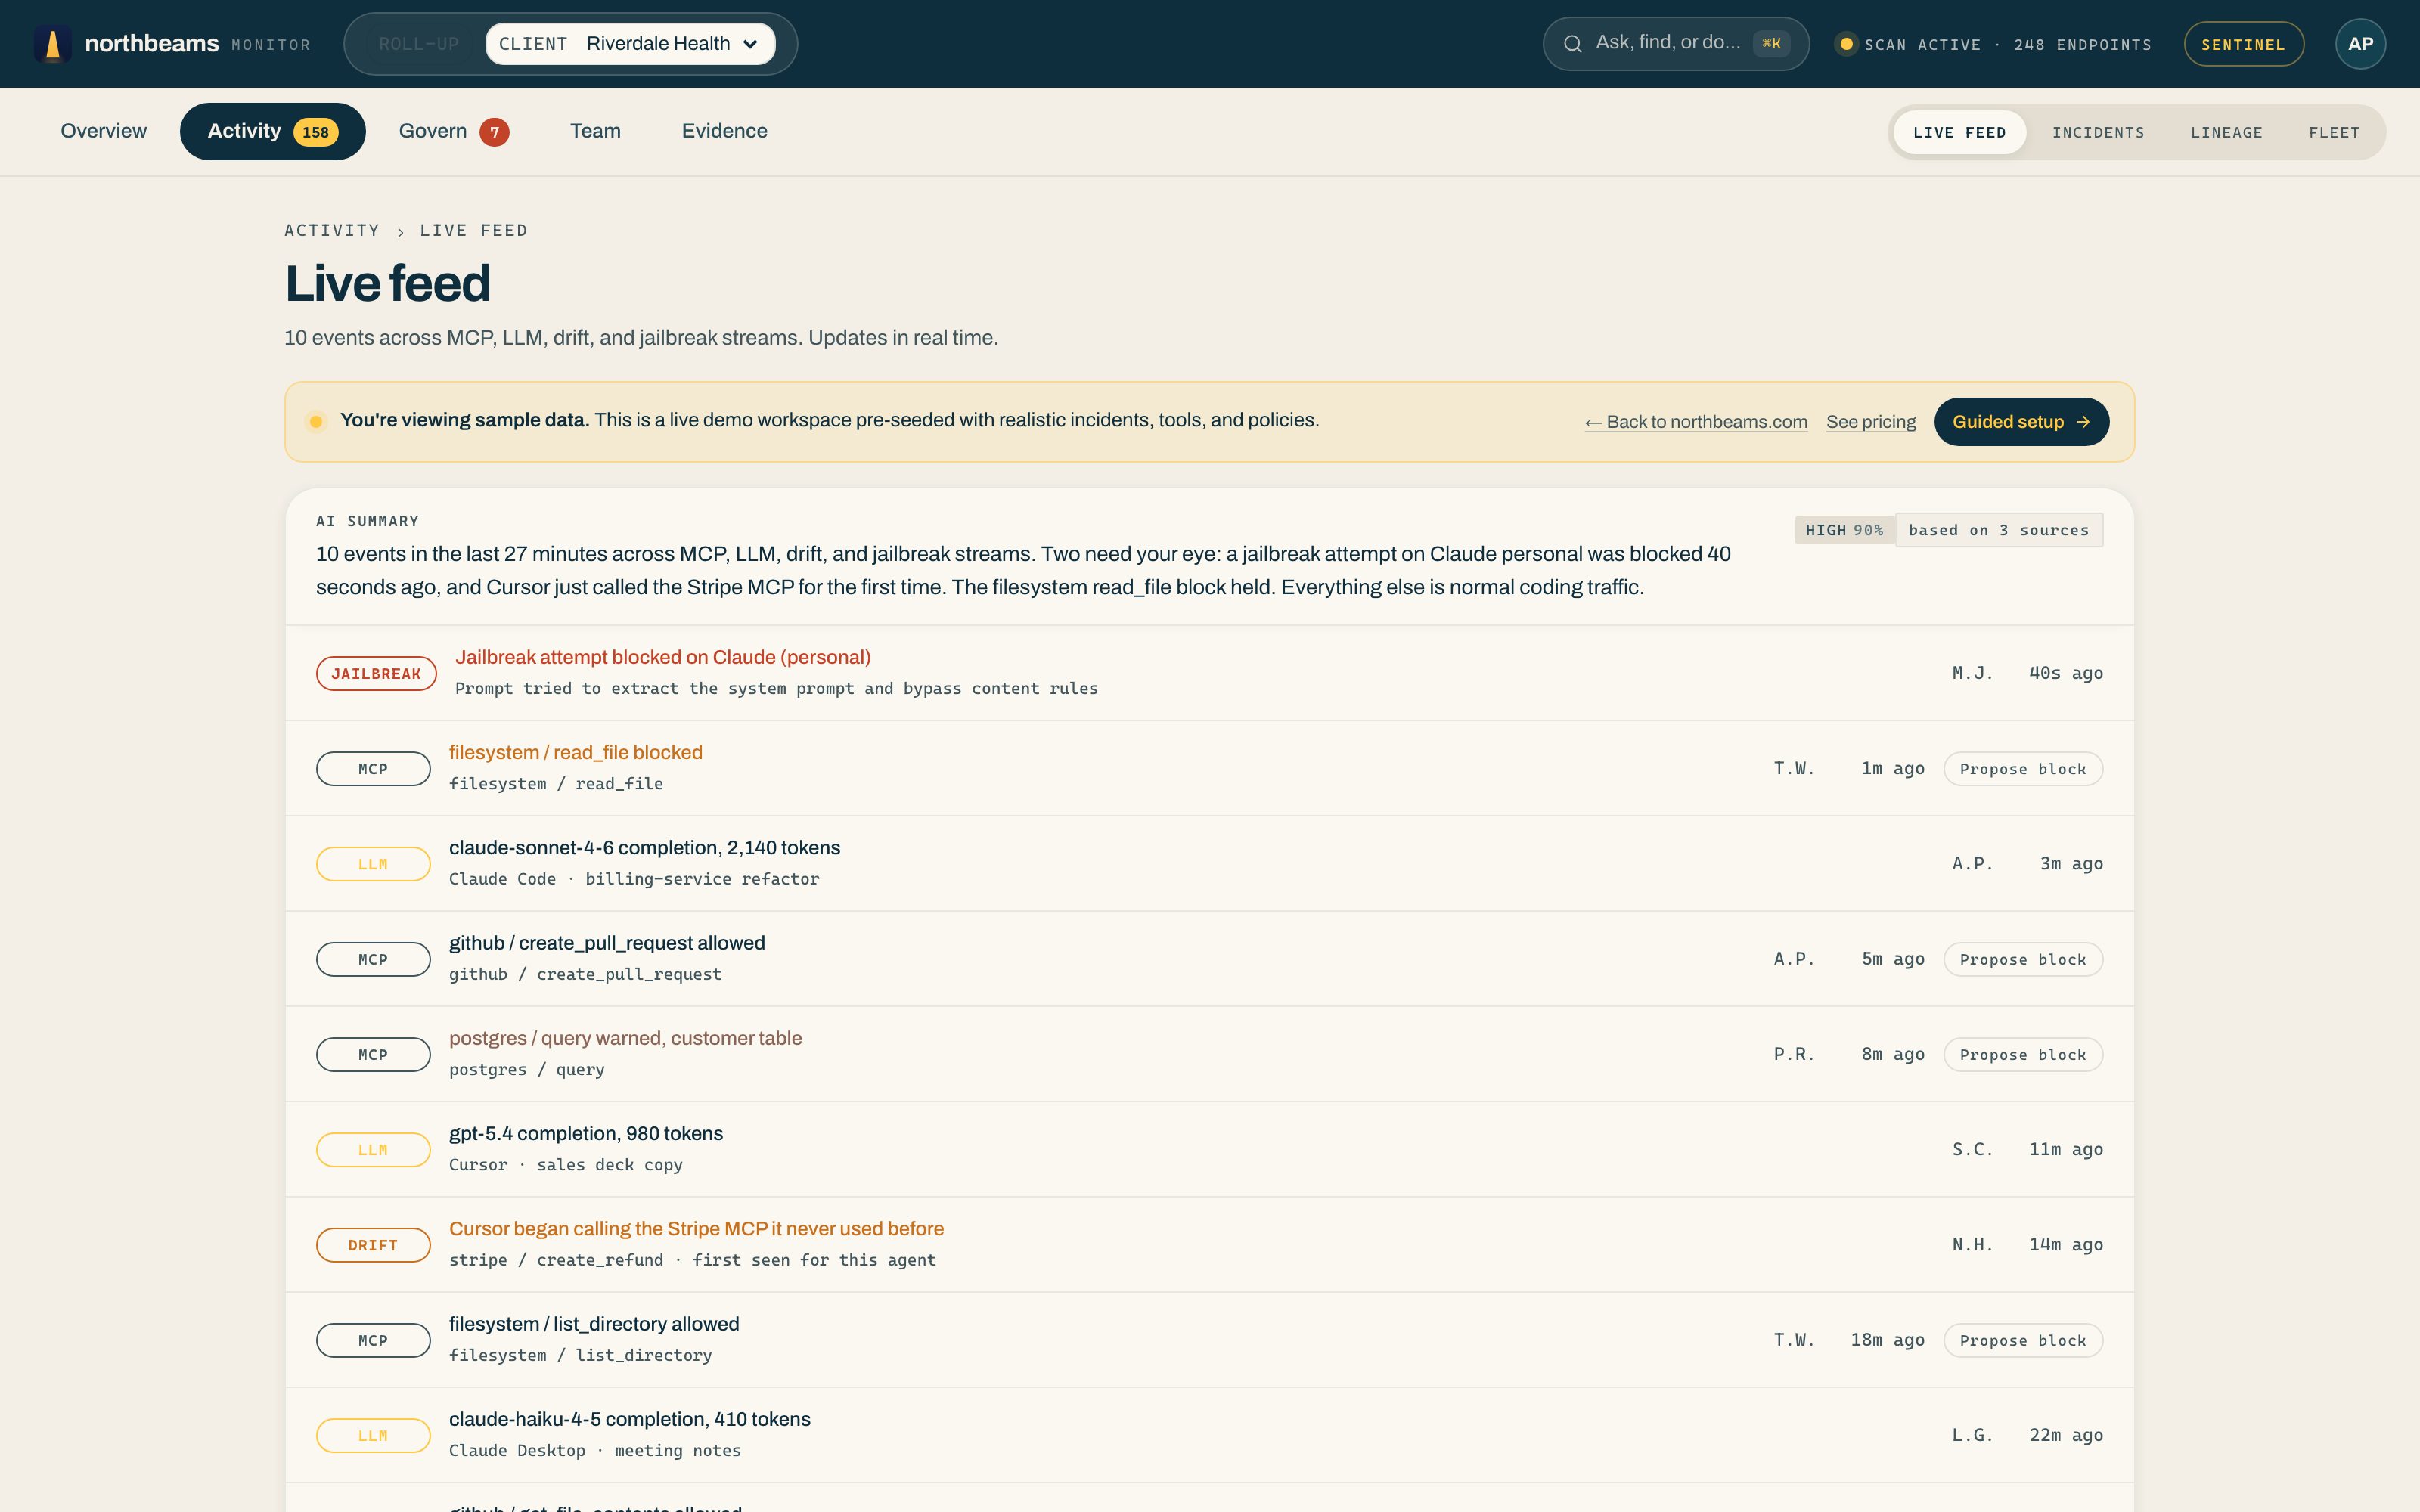Click the SENTINEL plan button
The height and width of the screenshot is (1512, 2420).
[x=2243, y=44]
